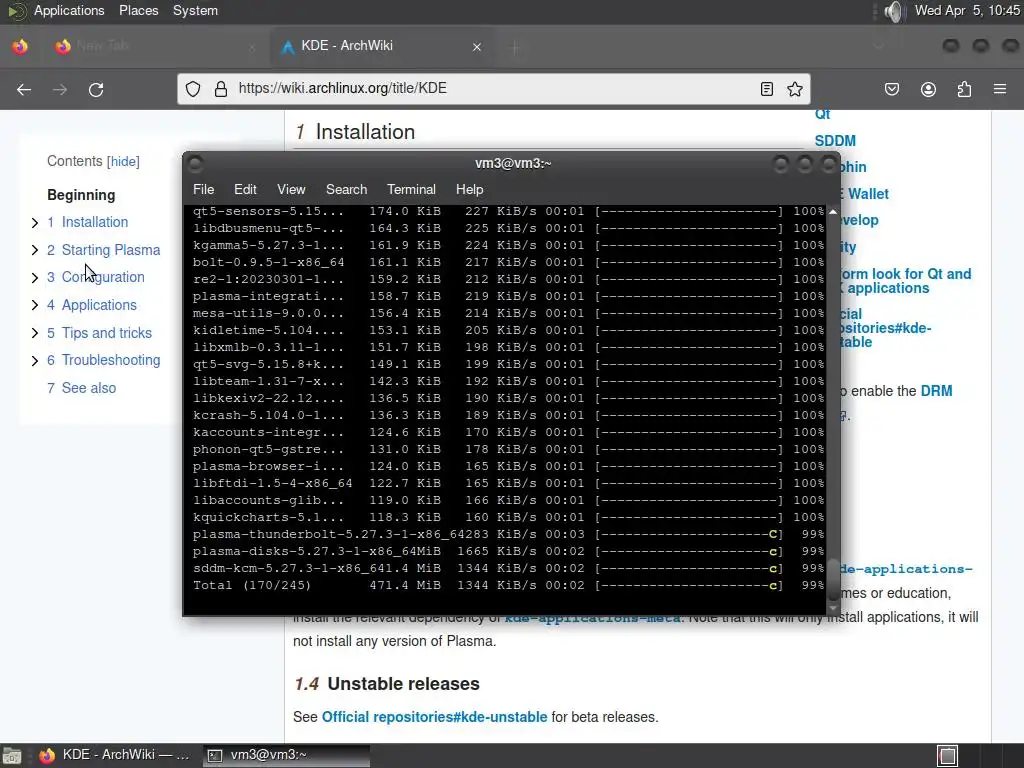Open the Firefox account icon

pyautogui.click(x=928, y=89)
